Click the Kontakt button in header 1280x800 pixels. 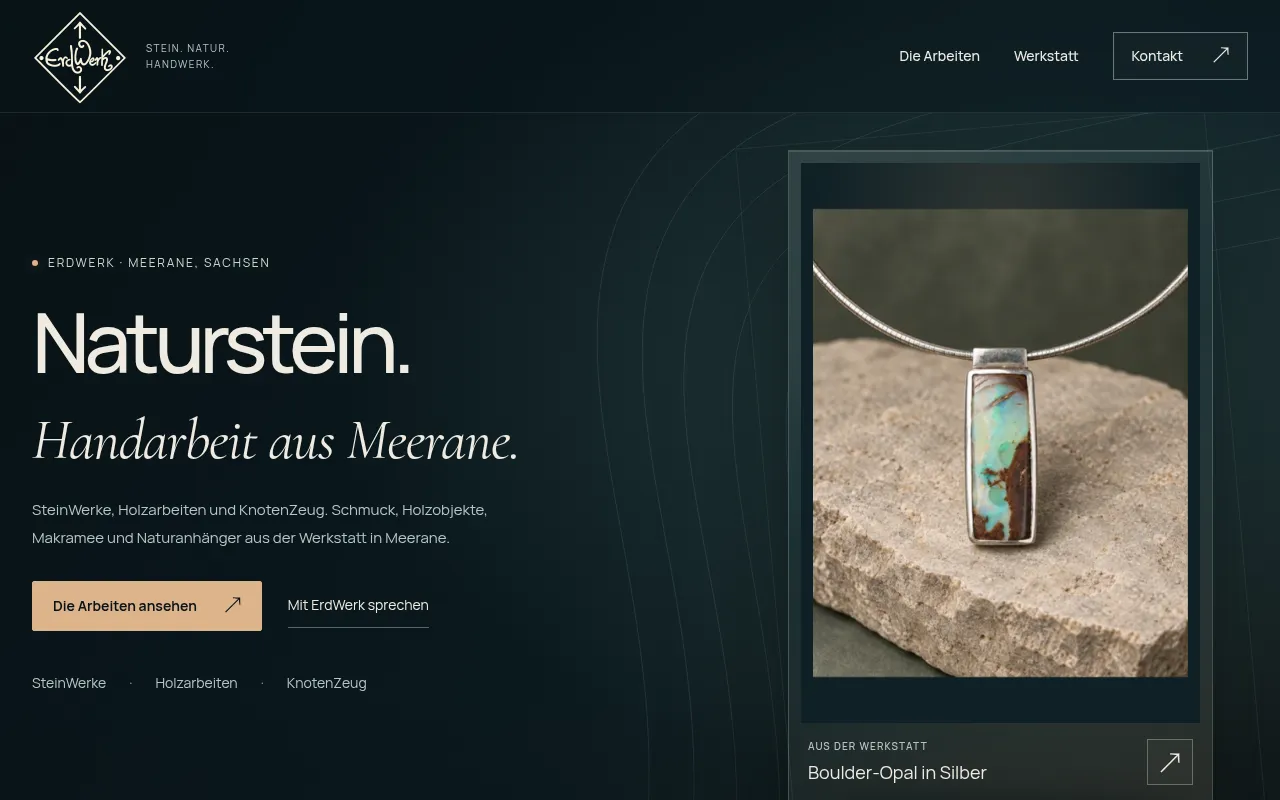[x=1180, y=56]
